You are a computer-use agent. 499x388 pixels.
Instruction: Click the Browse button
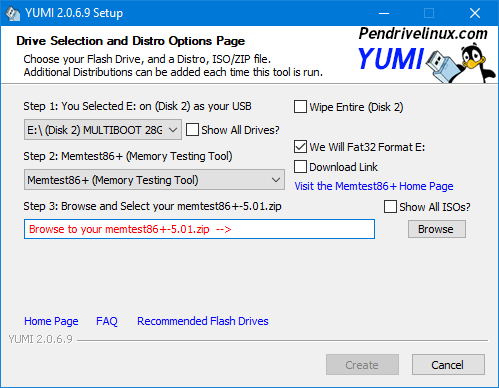tap(437, 229)
